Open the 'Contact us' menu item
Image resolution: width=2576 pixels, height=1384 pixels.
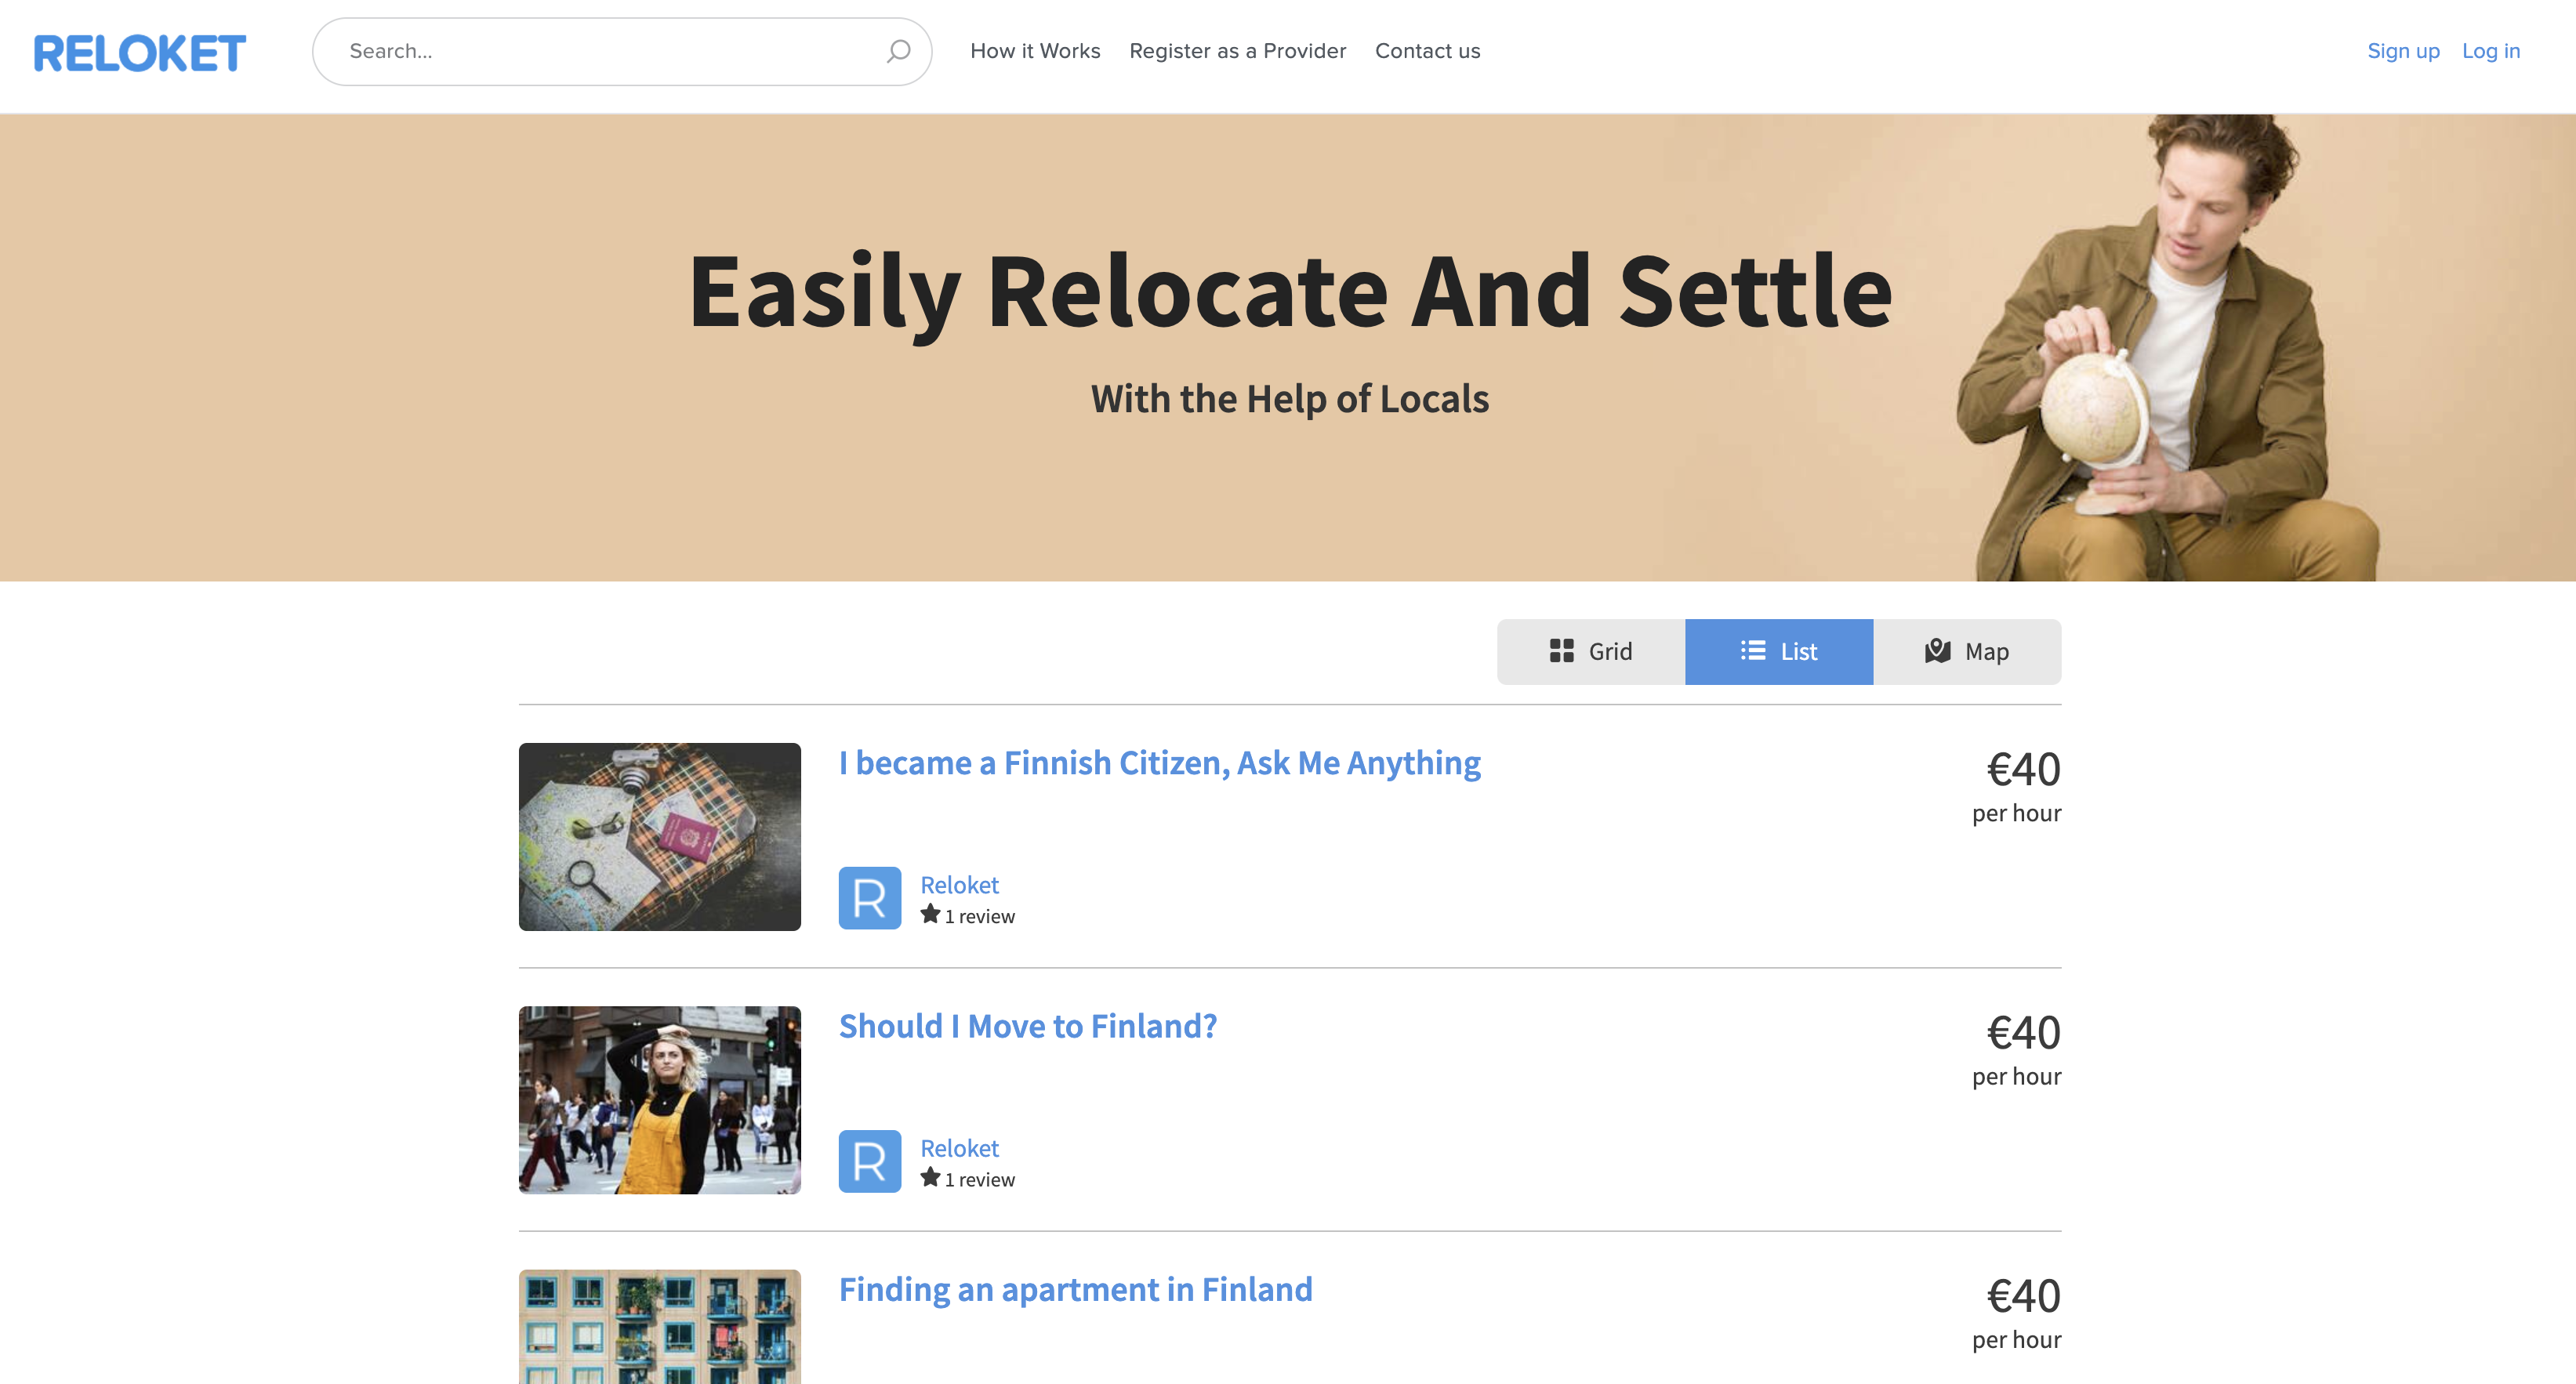tap(1427, 50)
